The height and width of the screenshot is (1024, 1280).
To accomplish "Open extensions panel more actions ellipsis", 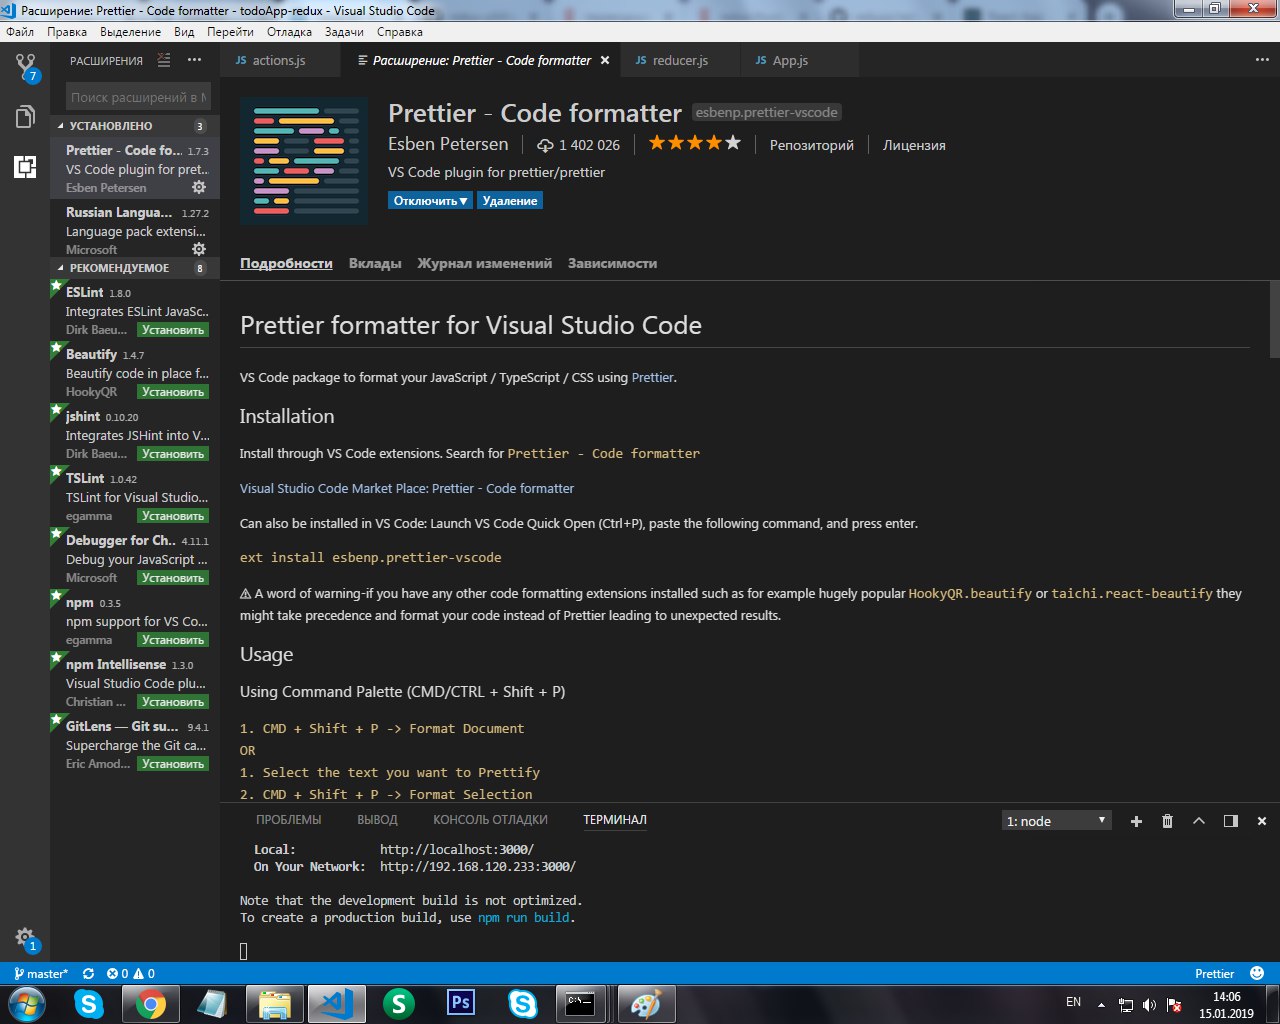I will click(x=194, y=60).
